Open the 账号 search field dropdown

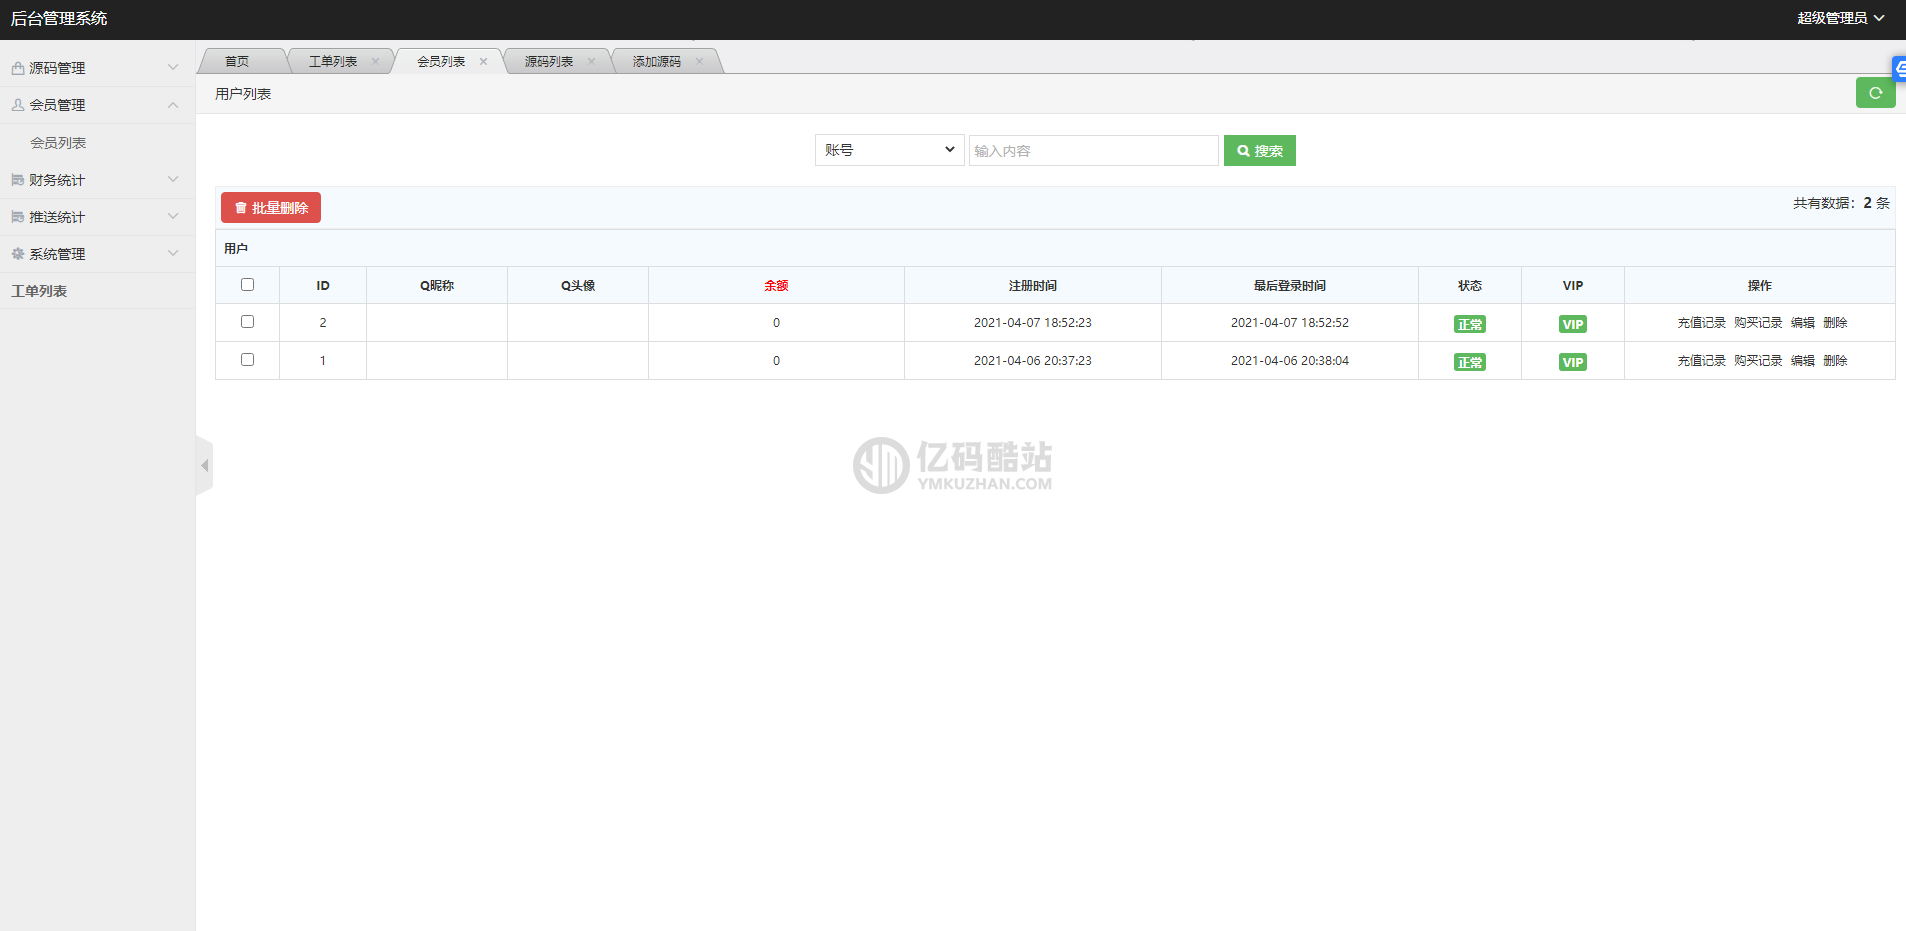coord(889,150)
